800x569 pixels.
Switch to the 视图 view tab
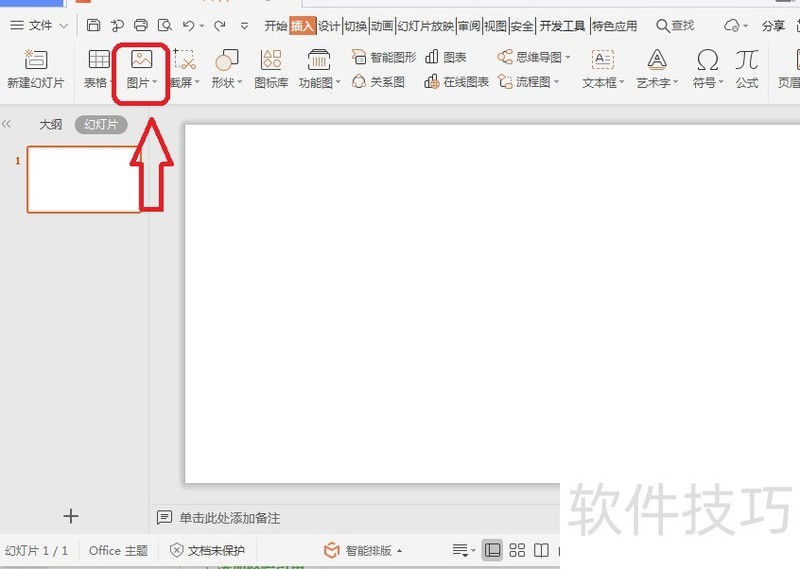pos(495,26)
